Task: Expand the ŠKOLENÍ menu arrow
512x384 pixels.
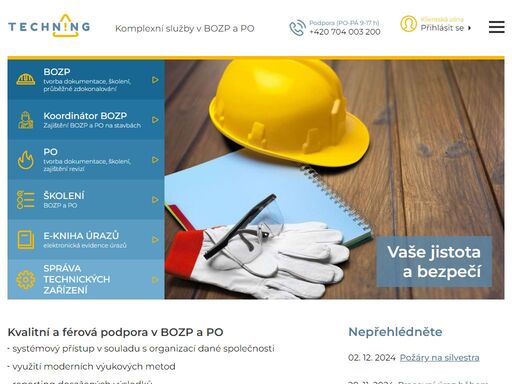Action: click(x=155, y=200)
